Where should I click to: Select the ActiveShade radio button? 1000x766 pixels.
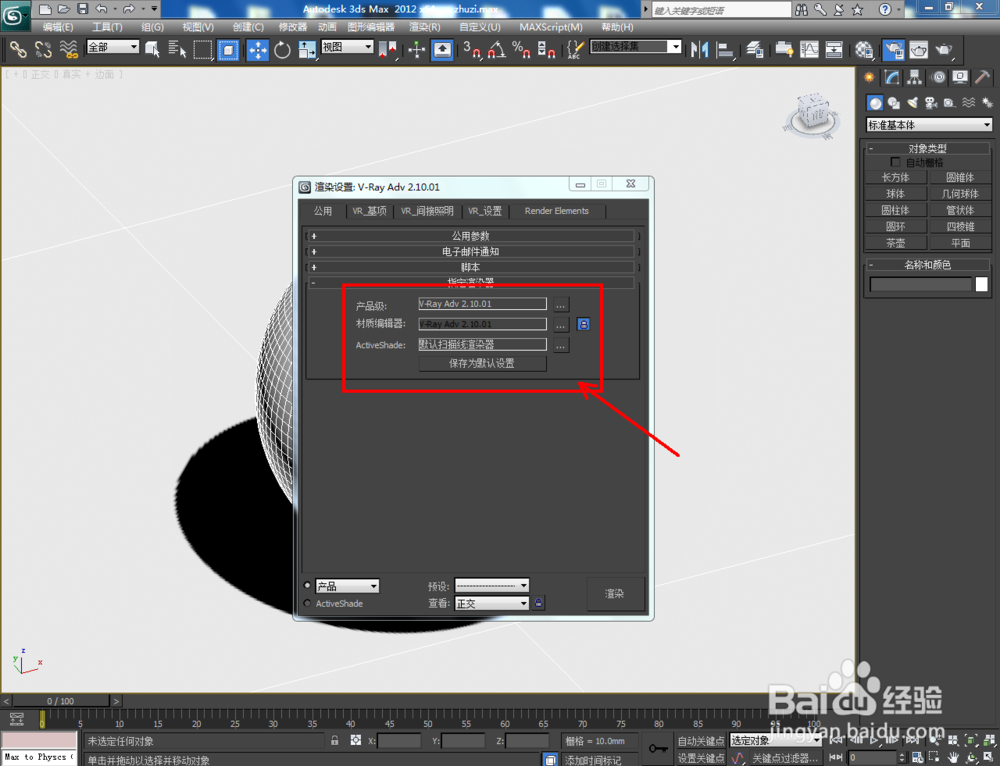(307, 603)
